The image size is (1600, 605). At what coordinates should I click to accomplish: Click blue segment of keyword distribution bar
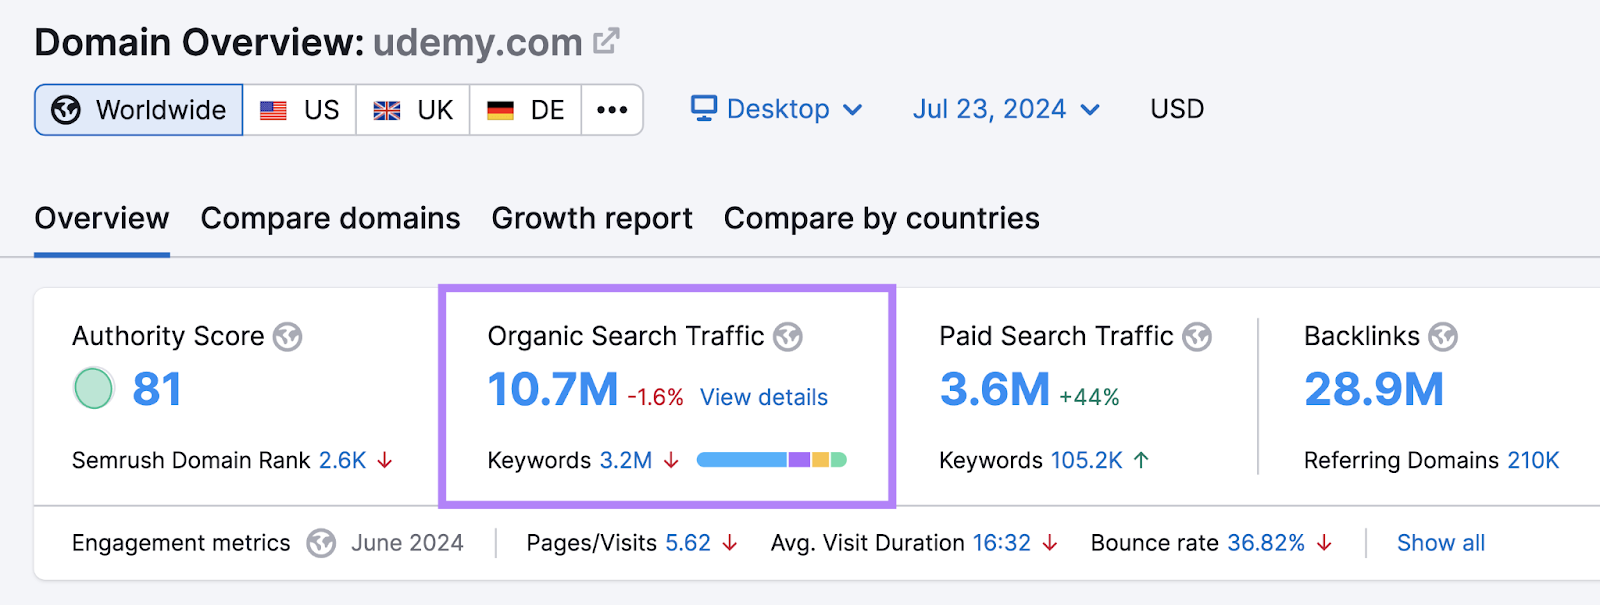tap(742, 460)
